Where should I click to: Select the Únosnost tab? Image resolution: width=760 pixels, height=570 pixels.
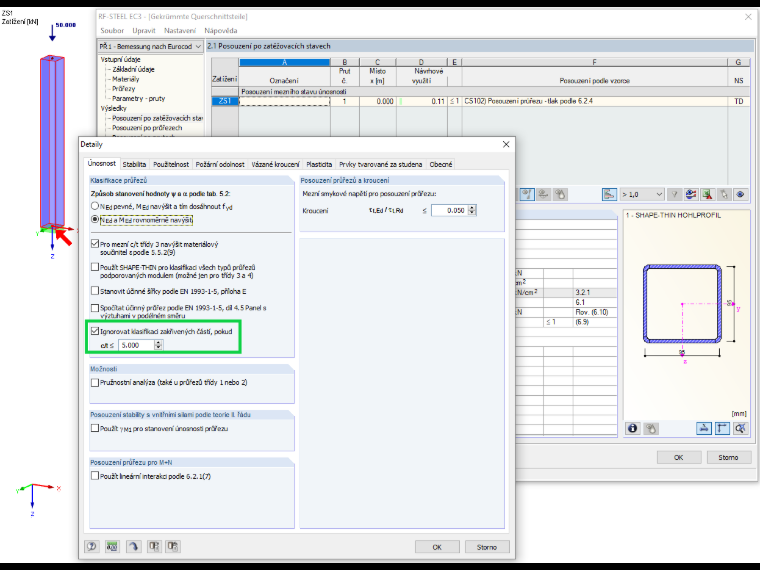102,163
